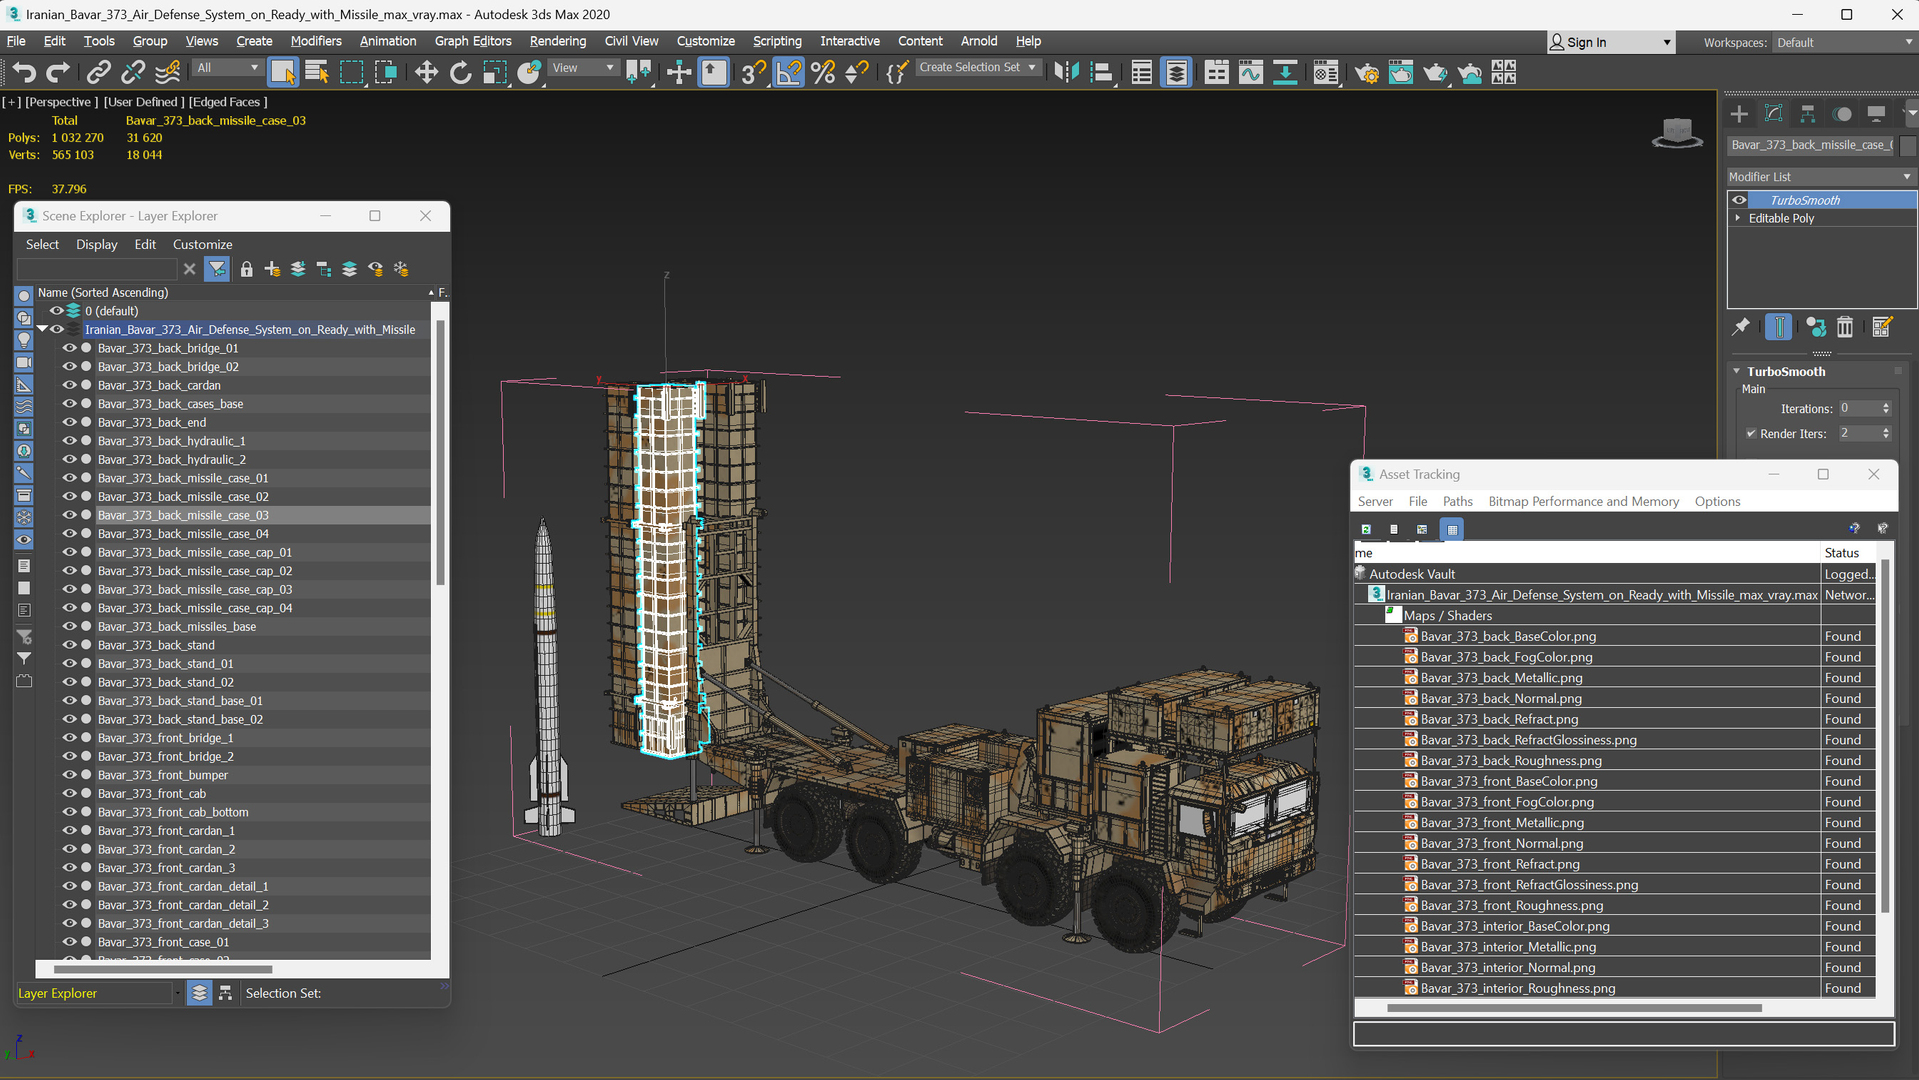Open the Bitmap Performance and Memory menu
Image resolution: width=1919 pixels, height=1080 pixels.
pos(1583,501)
